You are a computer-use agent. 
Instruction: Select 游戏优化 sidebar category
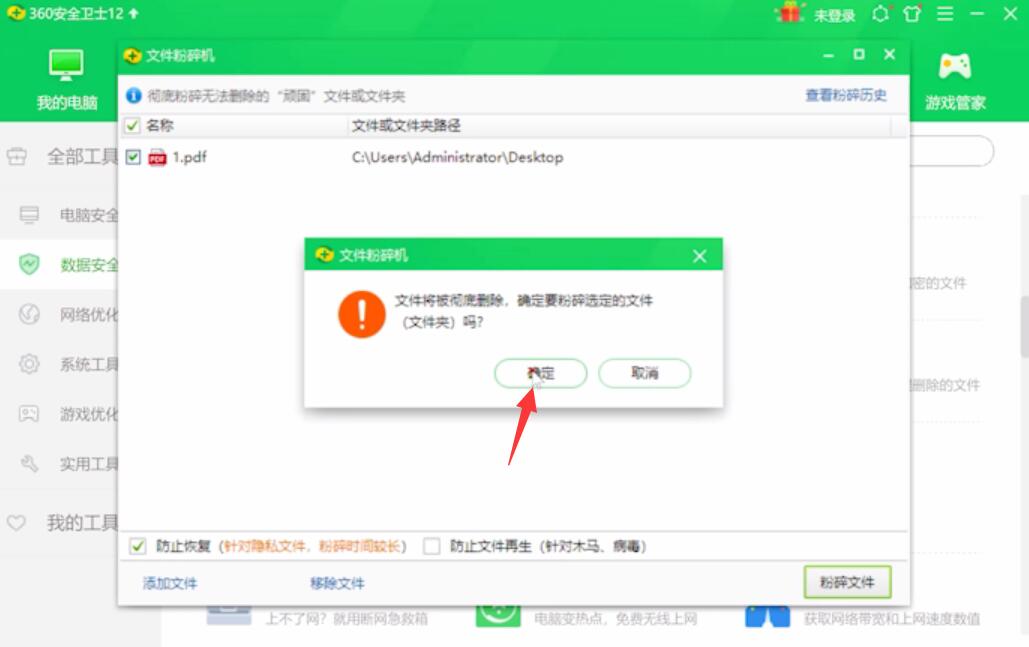pos(89,415)
